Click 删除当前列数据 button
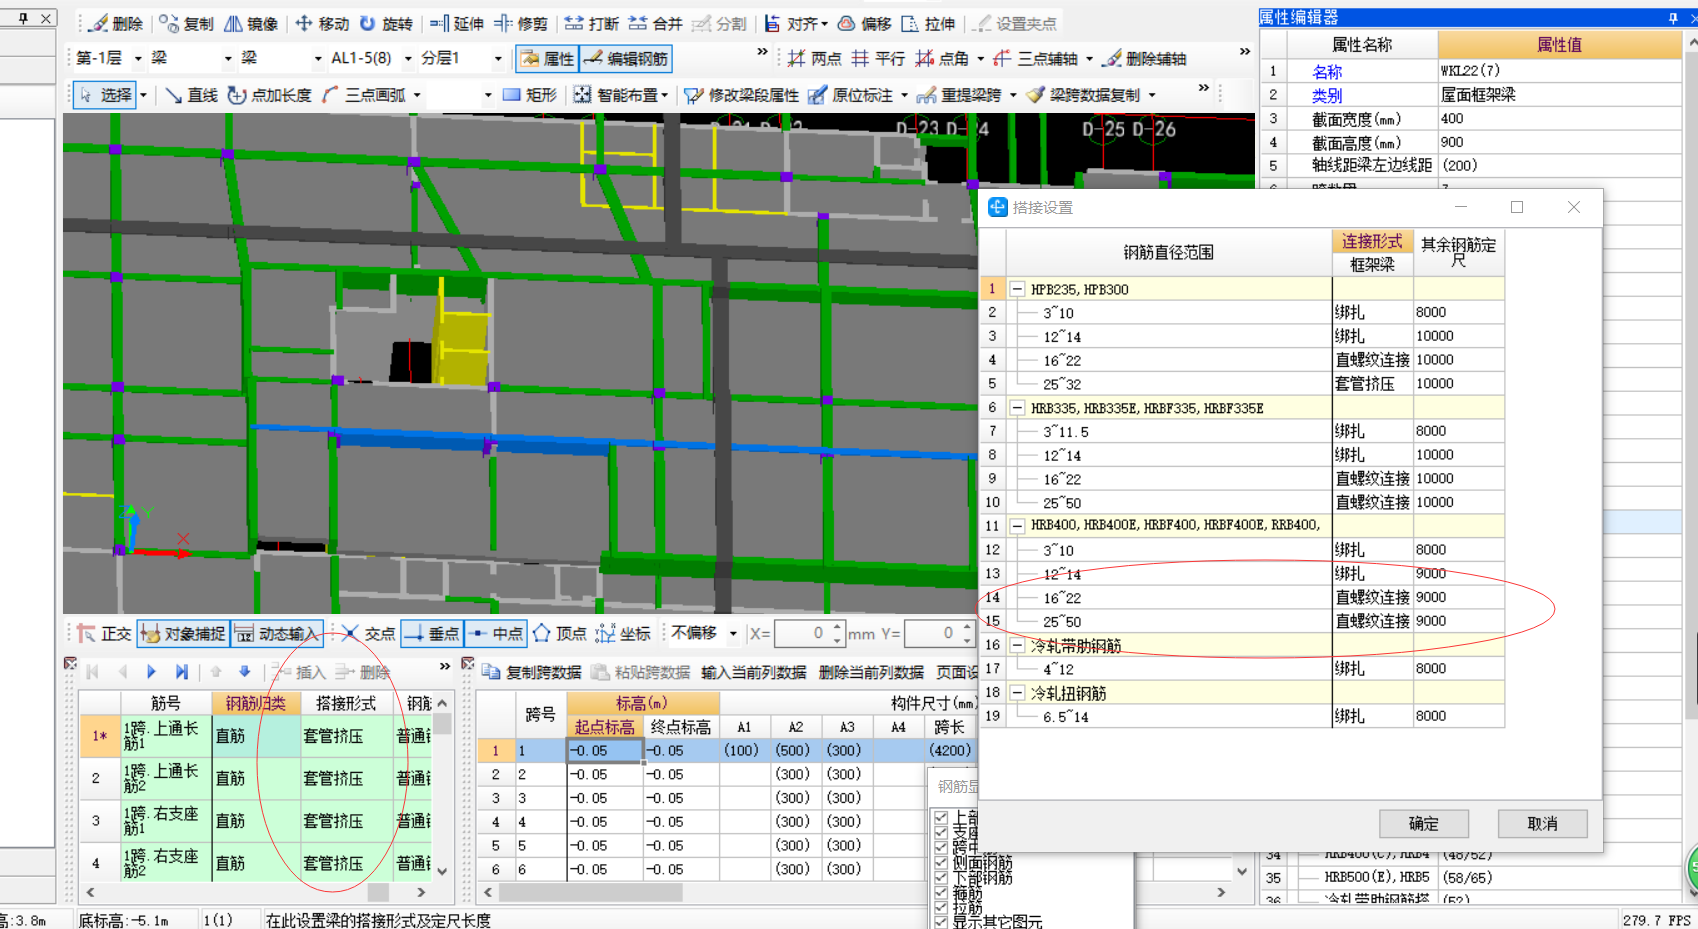The height and width of the screenshot is (929, 1698). 871,672
